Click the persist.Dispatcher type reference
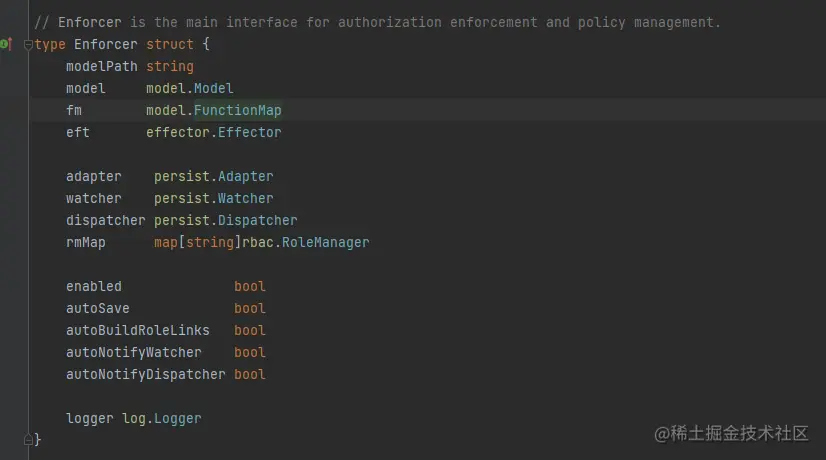This screenshot has width=826, height=460. [257, 220]
